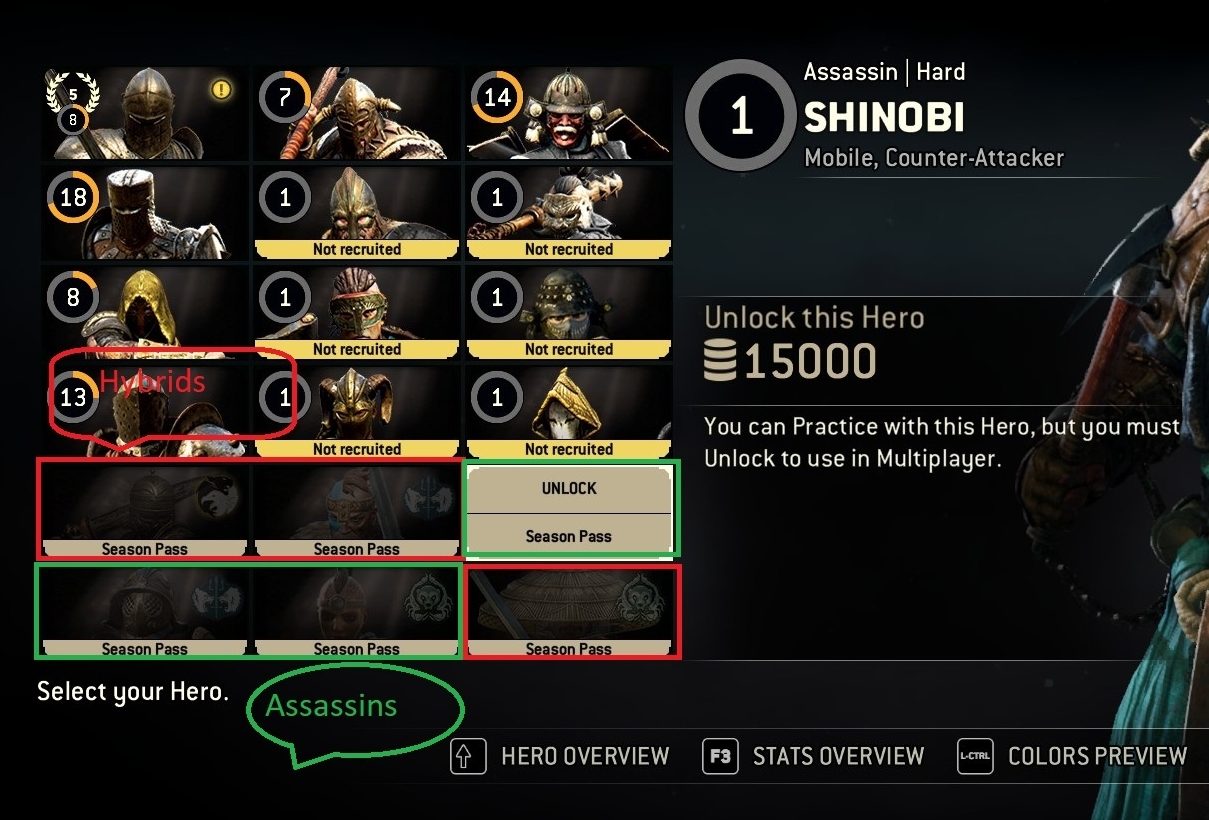Image resolution: width=1209 pixels, height=820 pixels.
Task: Choose the level 18 knight hero
Action: point(144,213)
